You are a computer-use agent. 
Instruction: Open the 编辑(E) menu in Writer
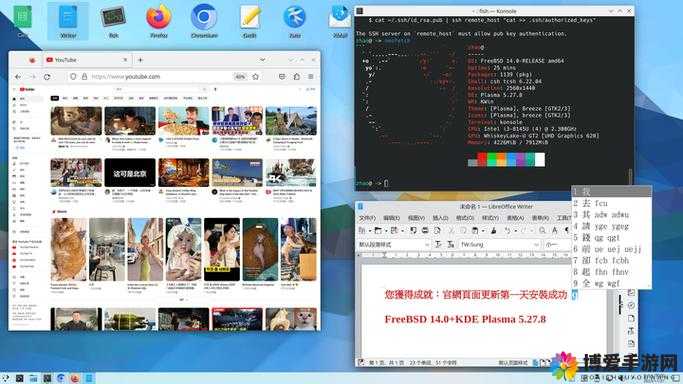pos(391,218)
